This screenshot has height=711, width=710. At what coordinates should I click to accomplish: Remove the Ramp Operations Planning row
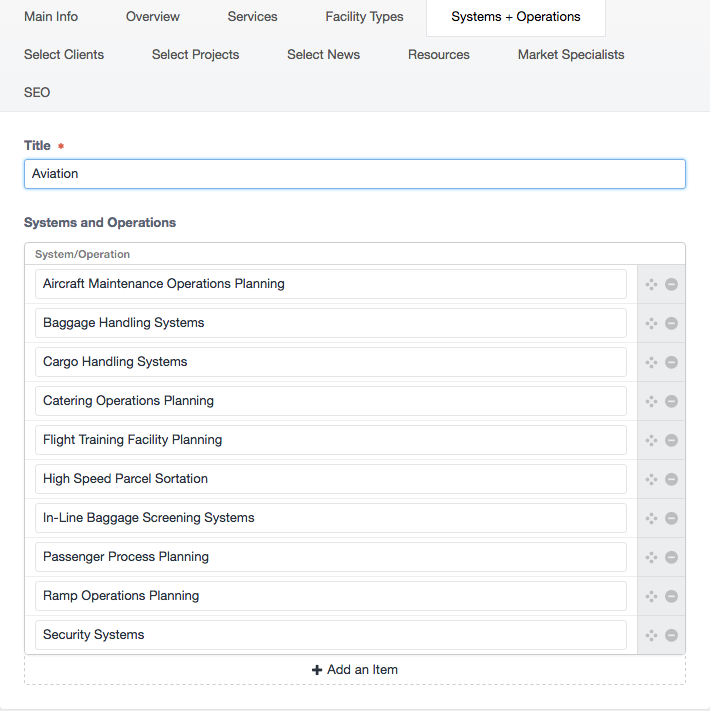(x=671, y=596)
